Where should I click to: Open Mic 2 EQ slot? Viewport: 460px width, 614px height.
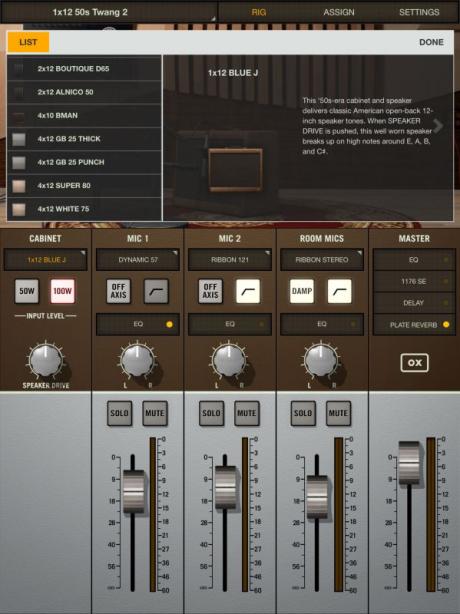pos(230,324)
